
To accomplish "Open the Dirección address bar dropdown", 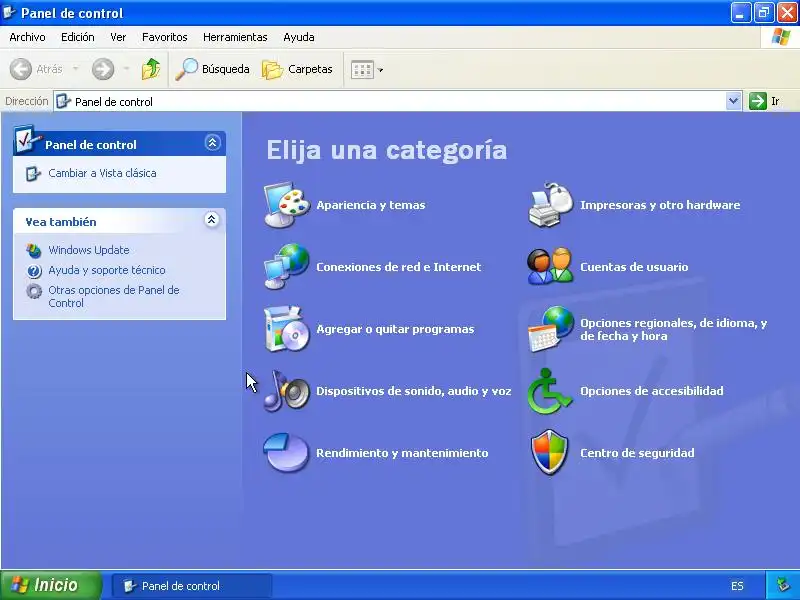I will [733, 101].
